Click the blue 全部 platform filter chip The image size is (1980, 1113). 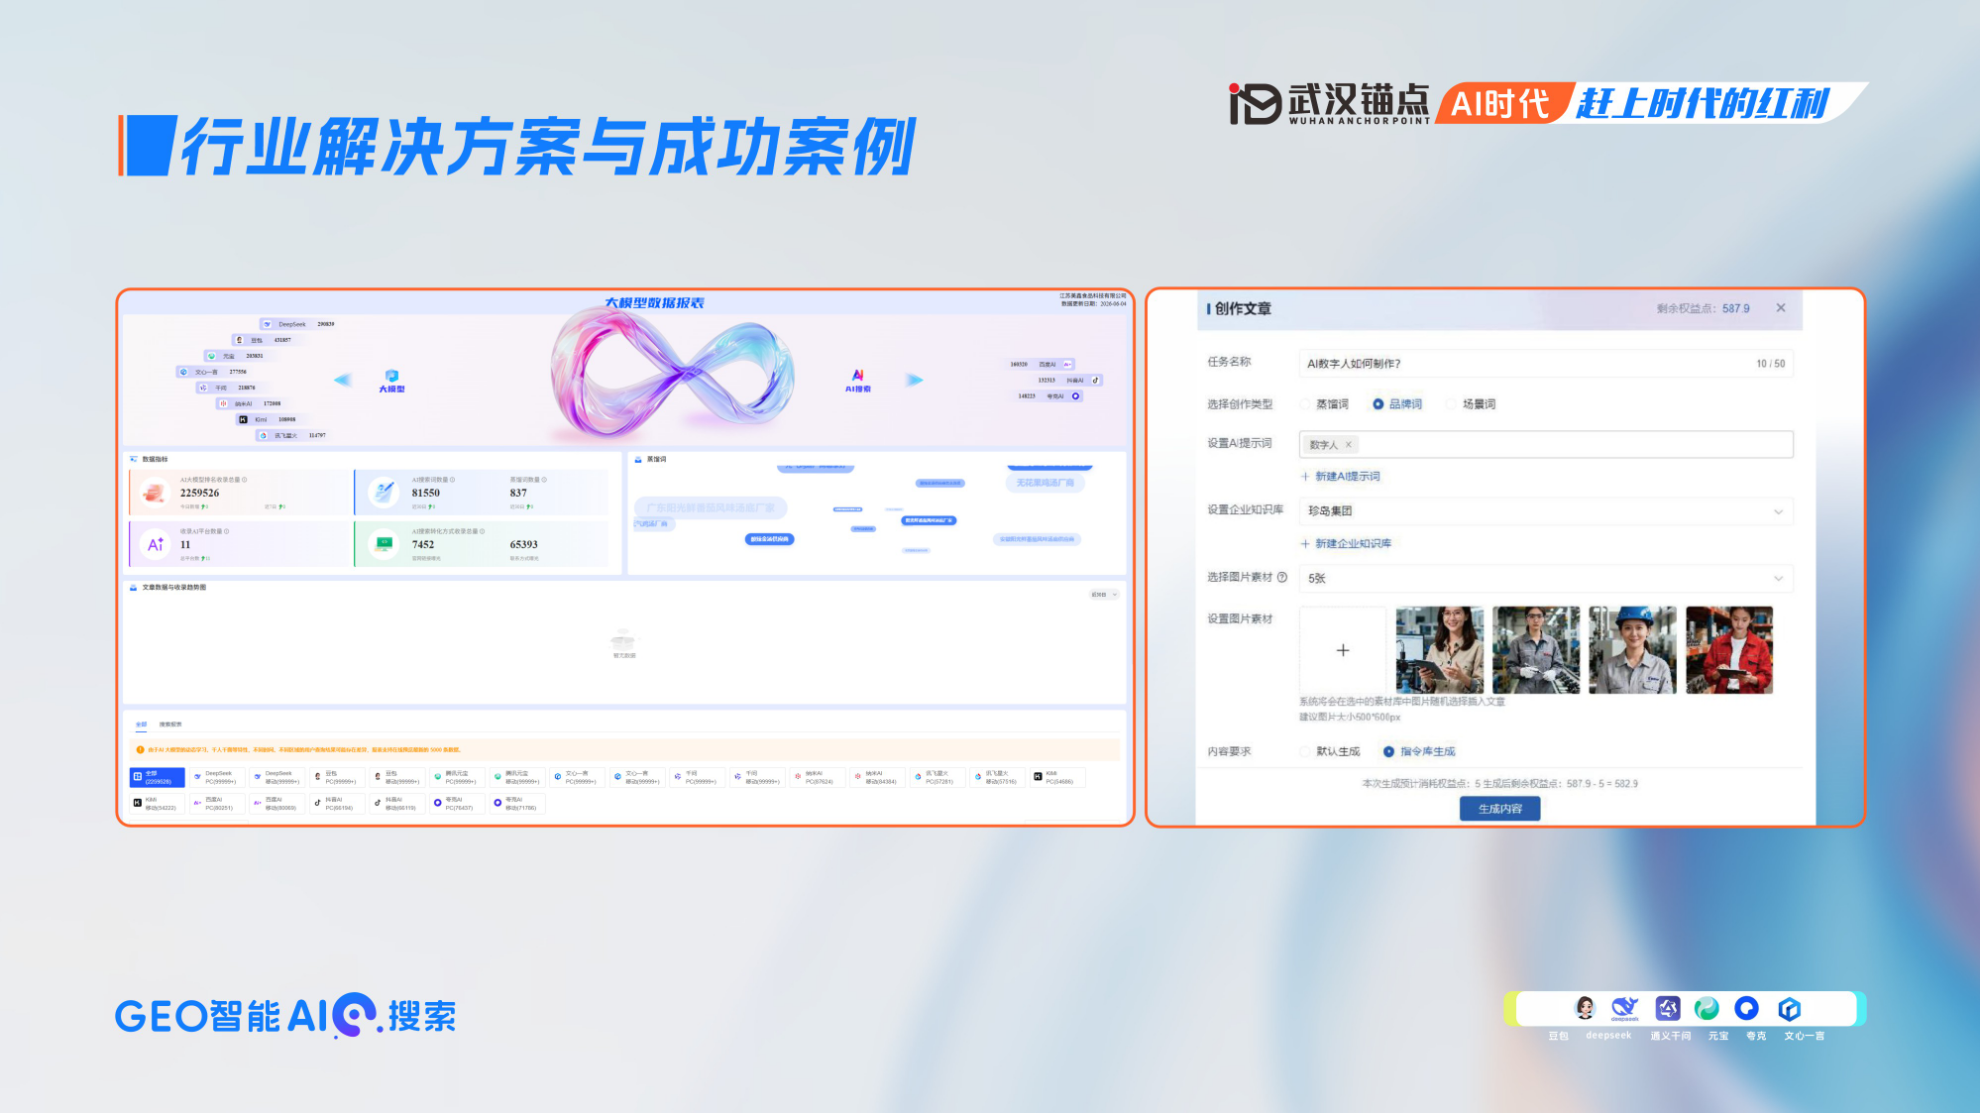(157, 777)
